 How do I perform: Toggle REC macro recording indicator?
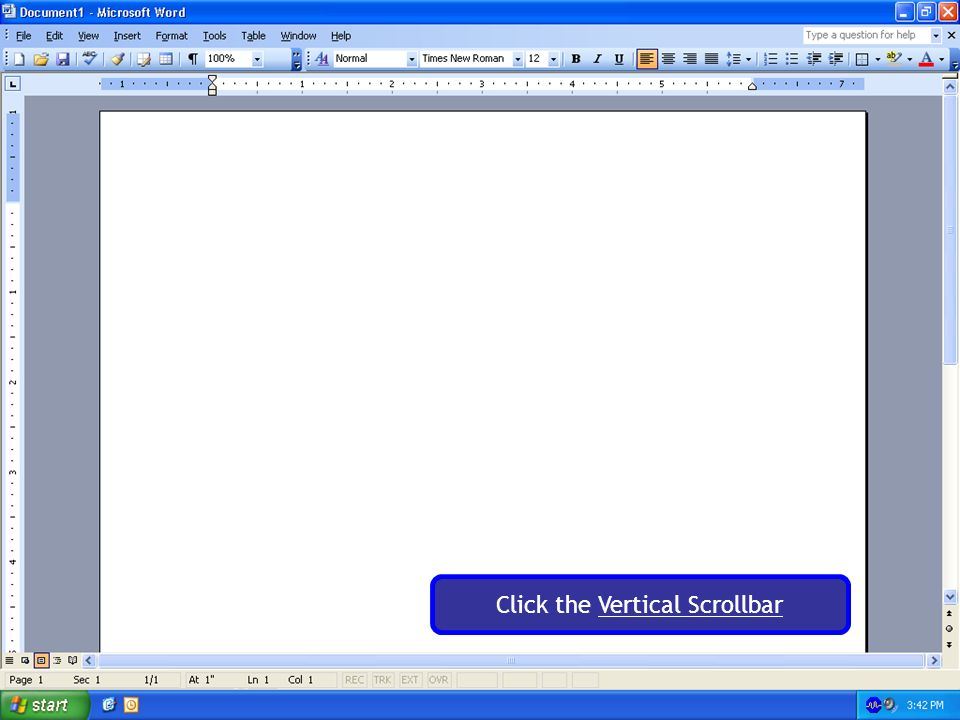[x=354, y=680]
